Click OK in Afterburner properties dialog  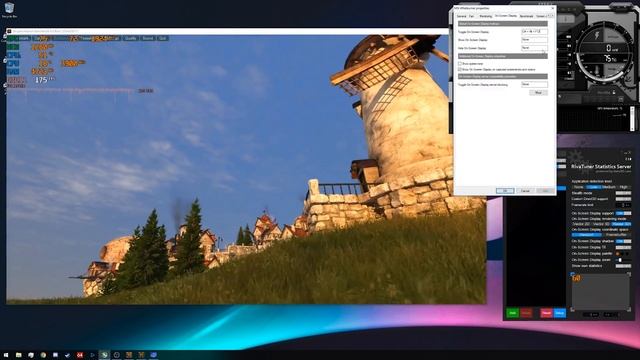tap(505, 191)
